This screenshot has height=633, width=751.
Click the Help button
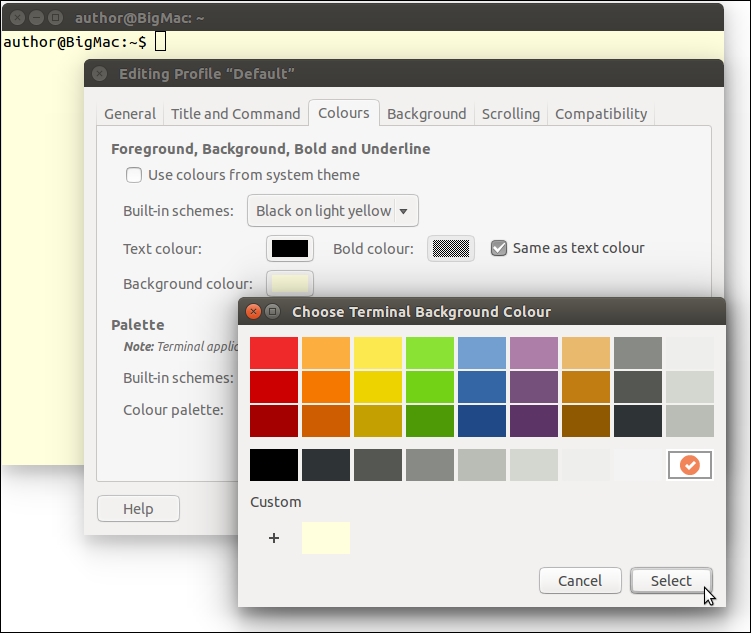tap(138, 509)
